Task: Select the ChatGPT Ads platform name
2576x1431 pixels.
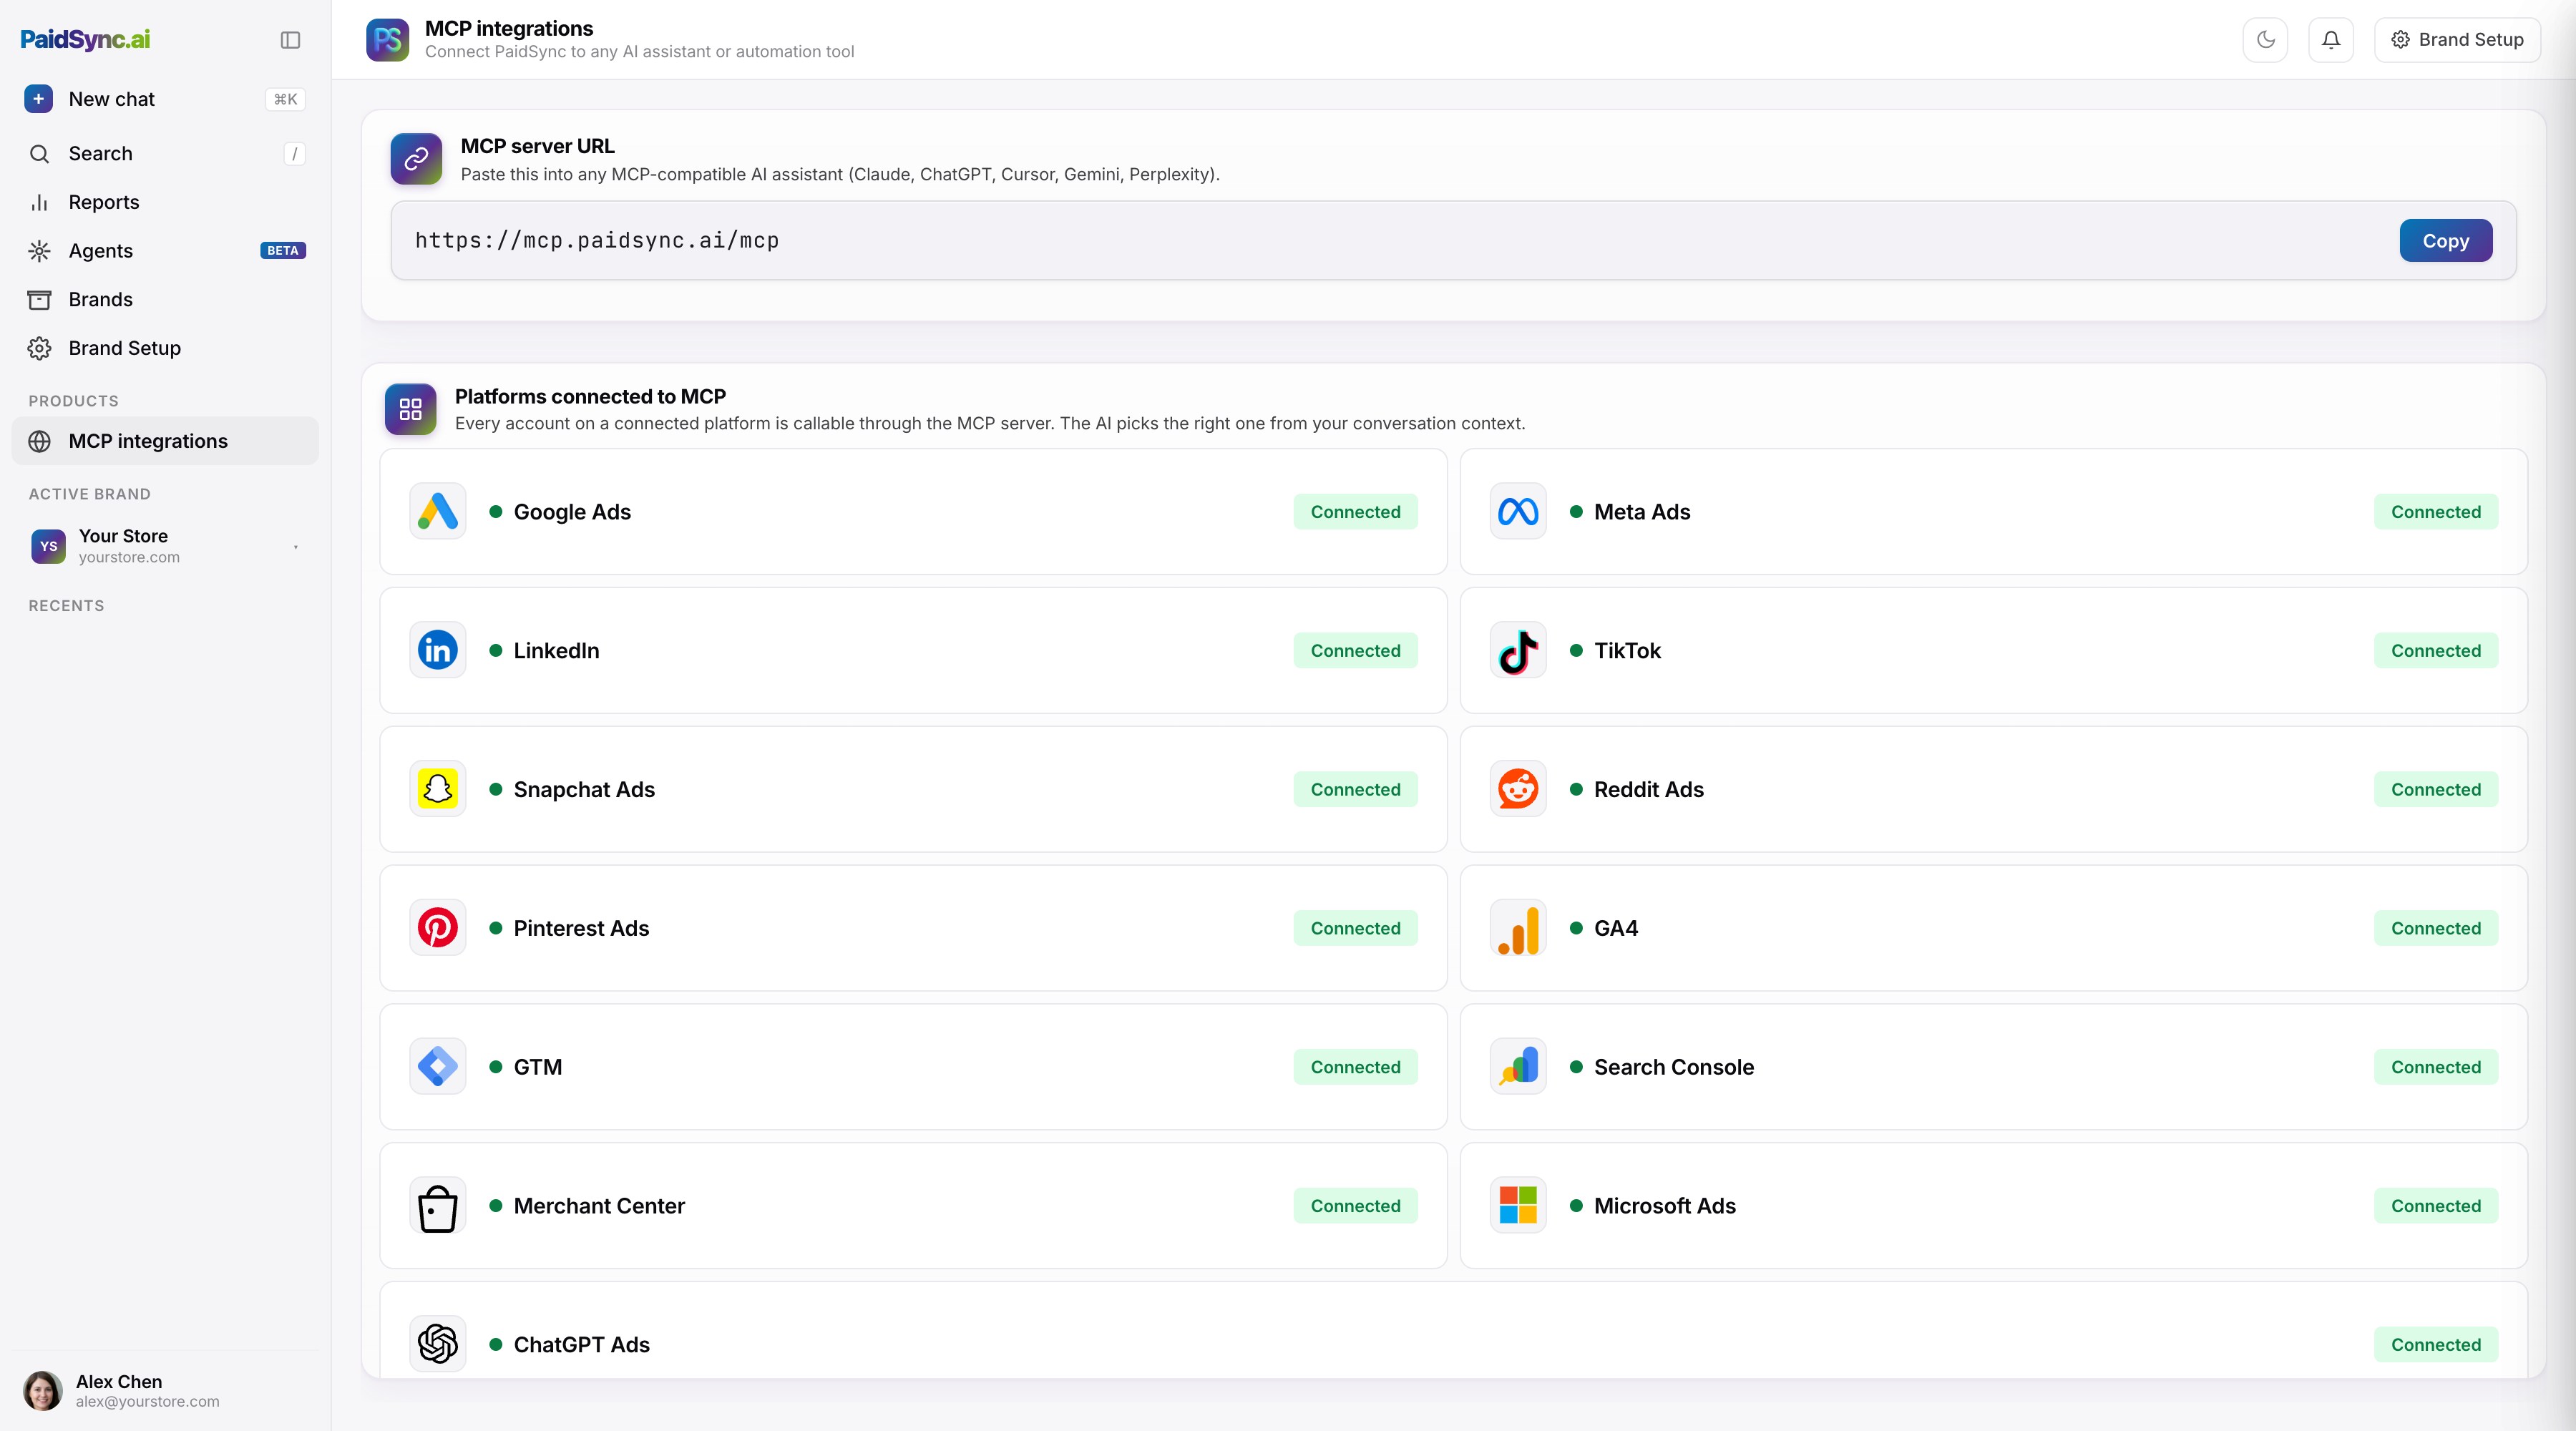Action: (x=581, y=1345)
